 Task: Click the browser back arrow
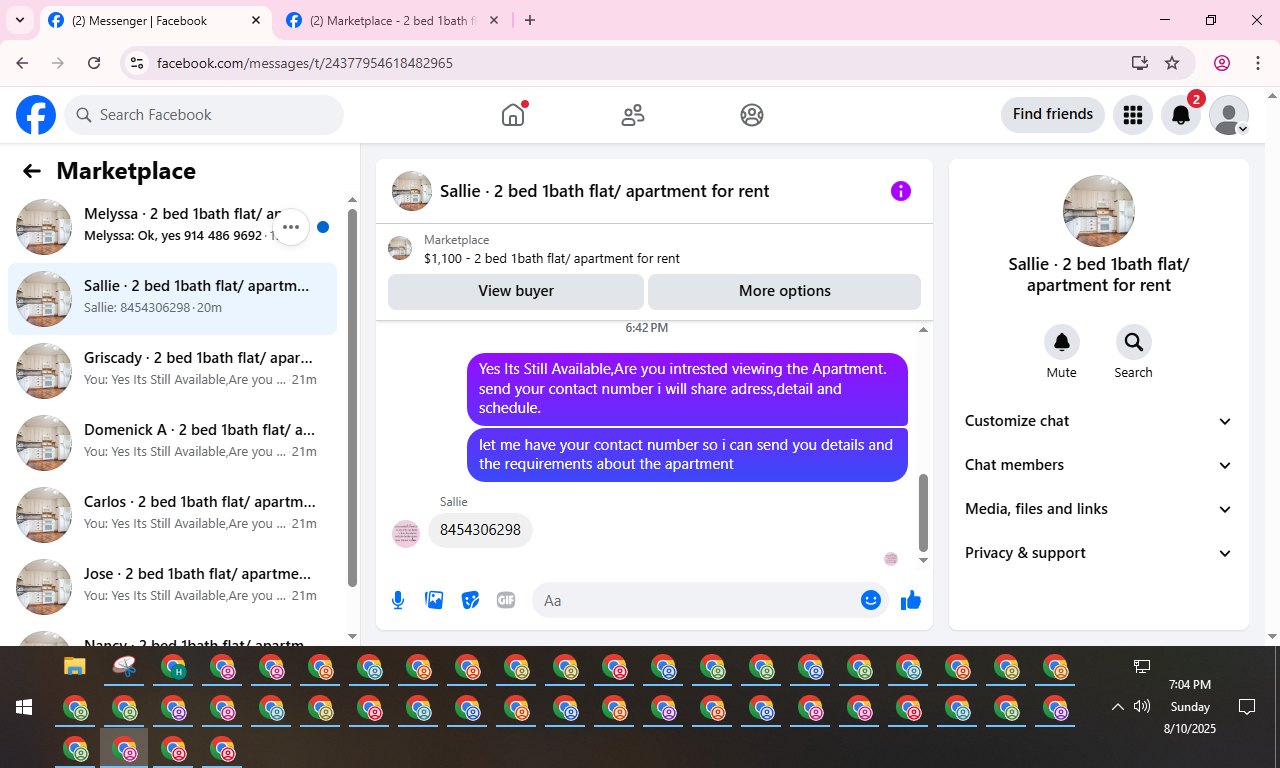22,63
